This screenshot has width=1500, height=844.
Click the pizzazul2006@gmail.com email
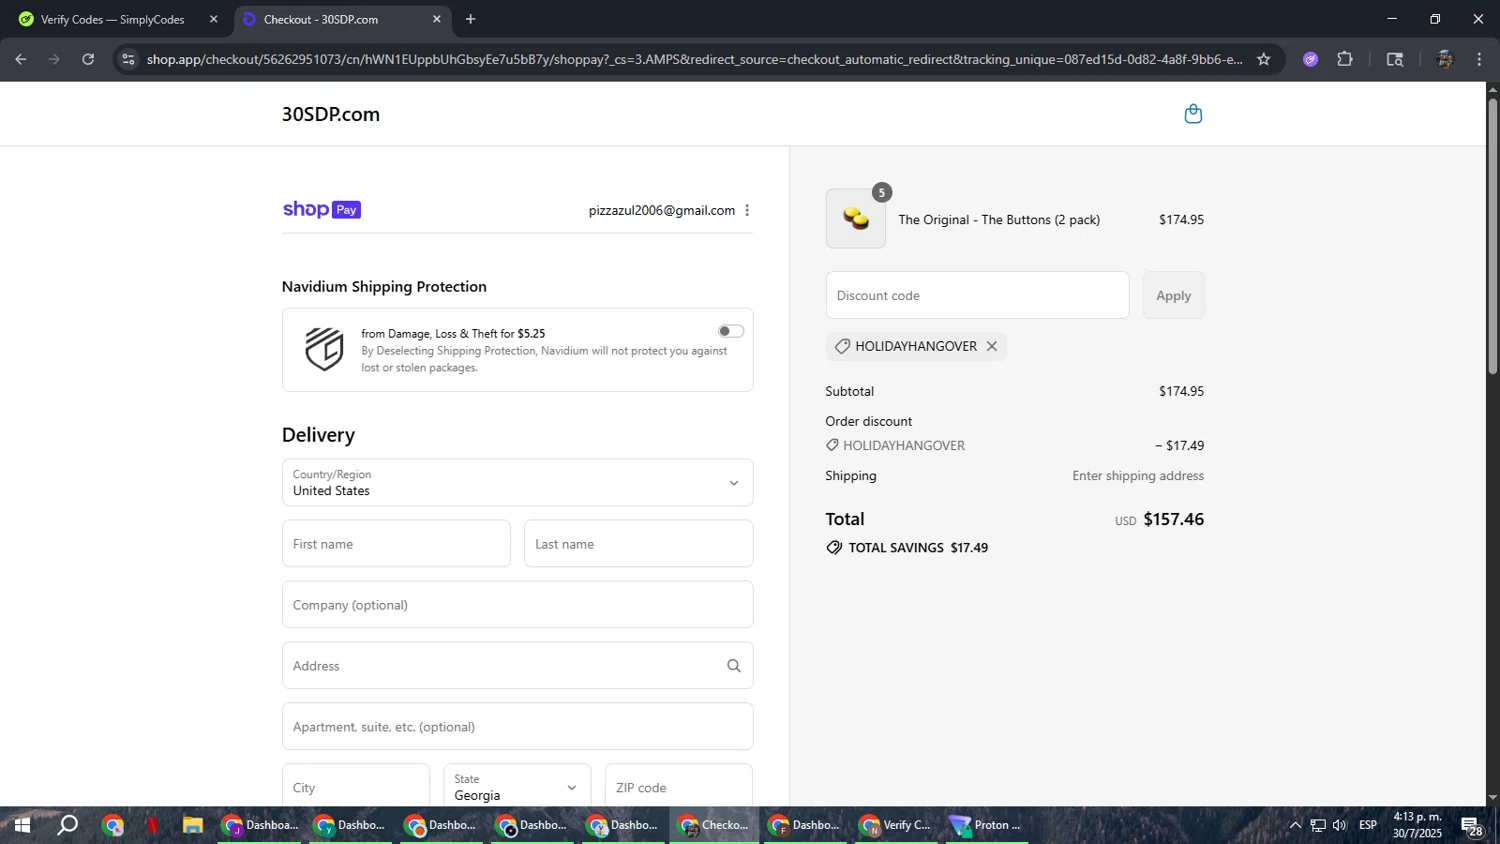coord(661,210)
